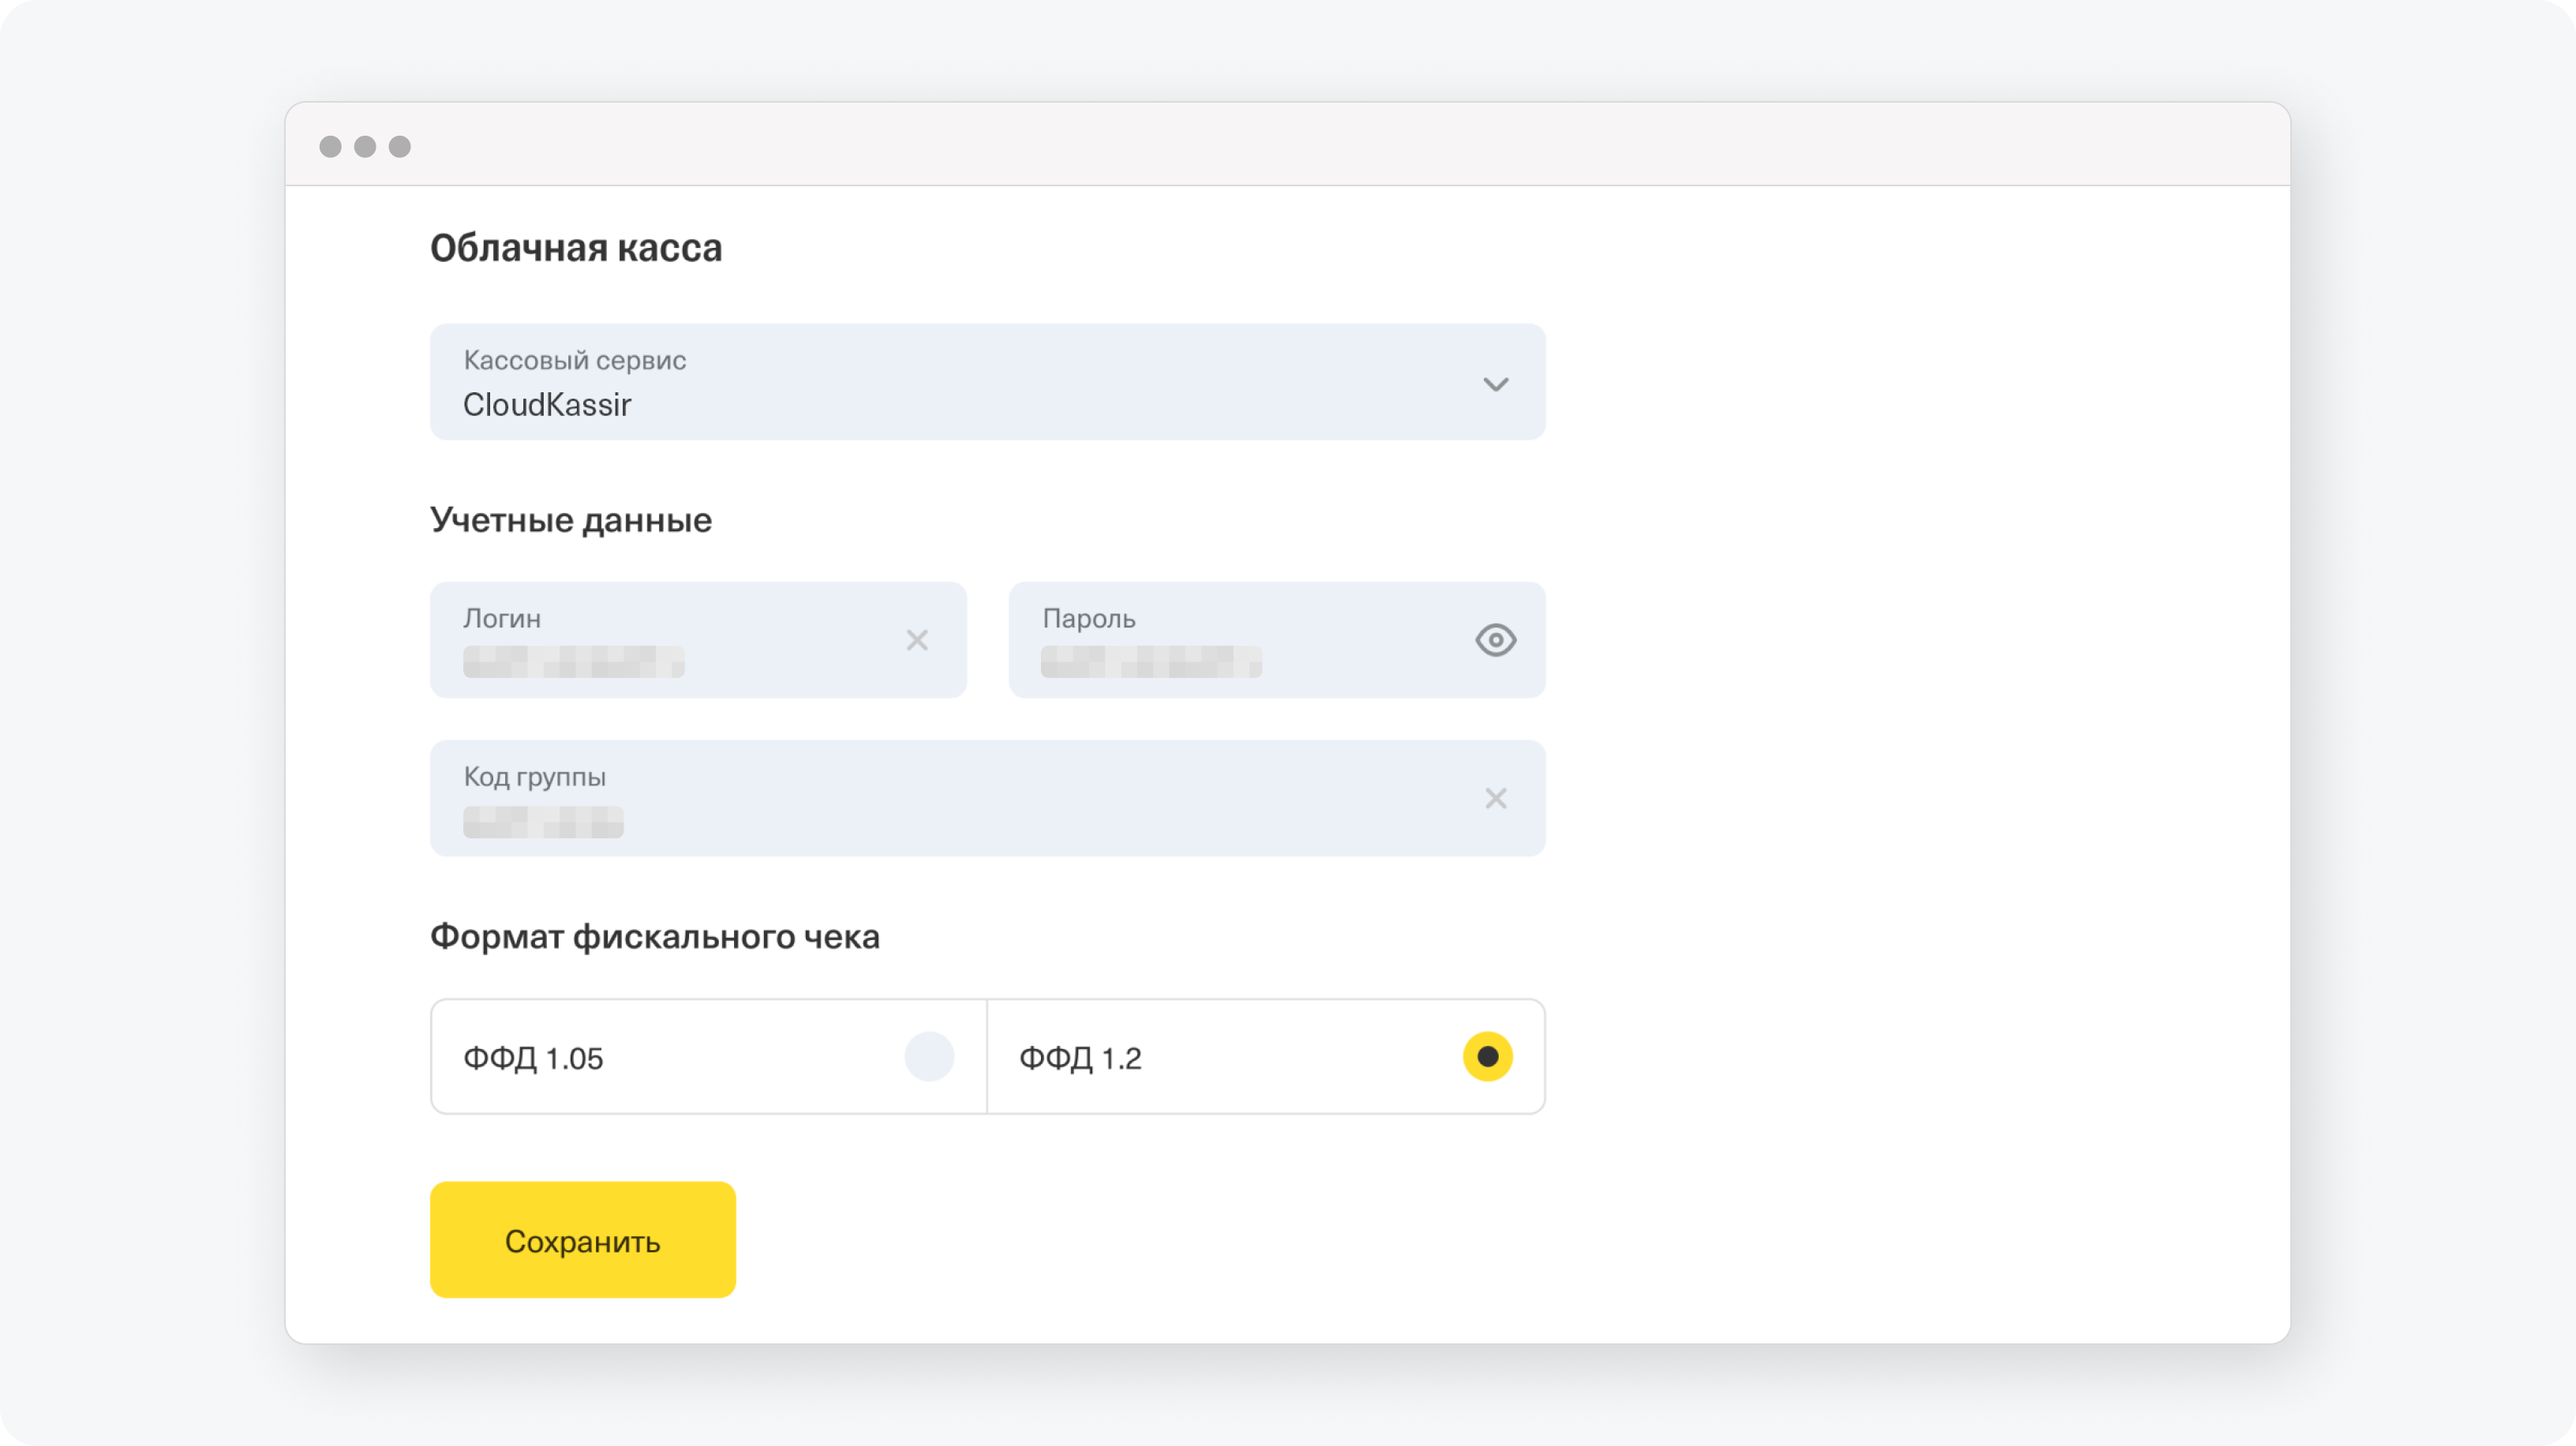Image resolution: width=2576 pixels, height=1446 pixels.
Task: Click the eye icon to show password
Action: [x=1495, y=639]
